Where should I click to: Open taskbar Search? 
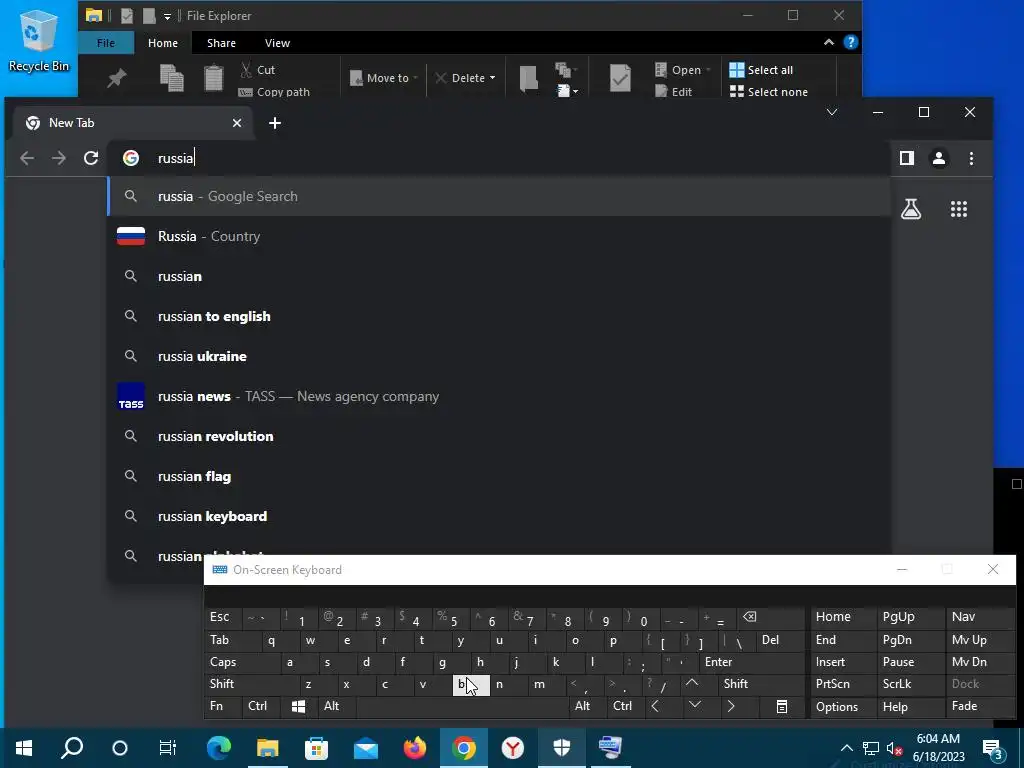click(x=72, y=748)
